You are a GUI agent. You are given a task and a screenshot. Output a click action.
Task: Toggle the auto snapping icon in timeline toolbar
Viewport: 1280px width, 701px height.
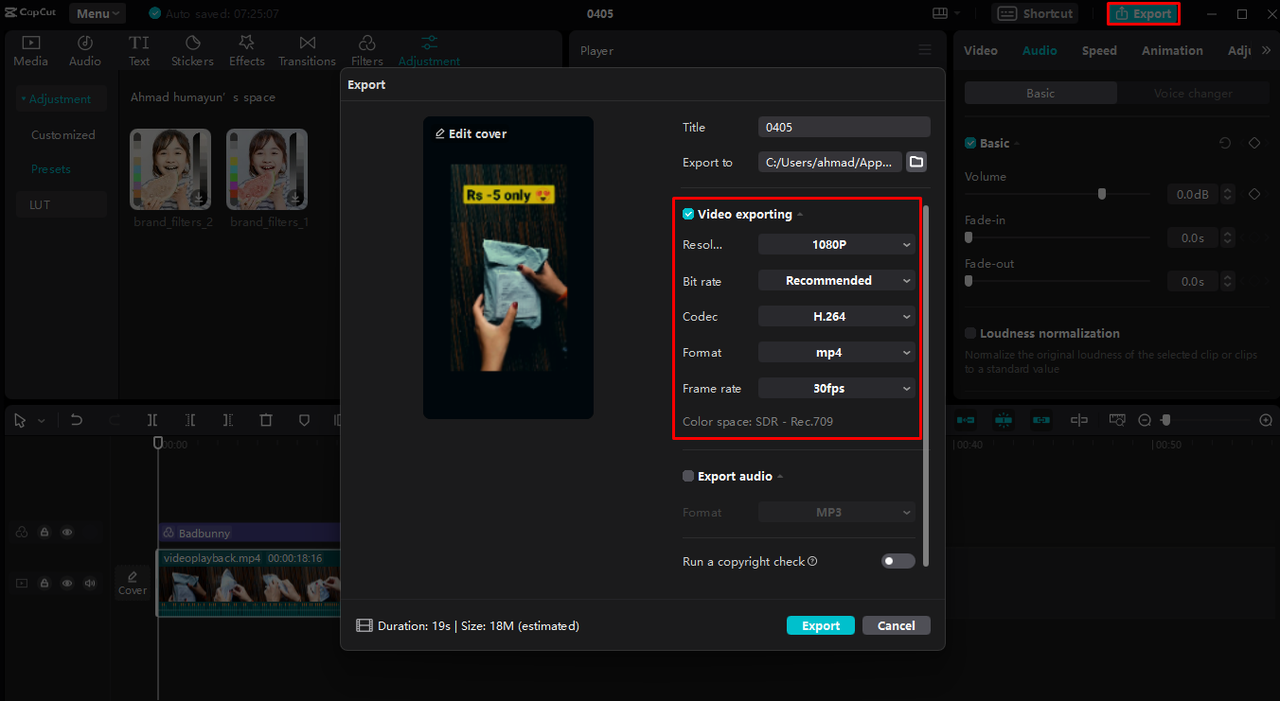tap(1004, 421)
